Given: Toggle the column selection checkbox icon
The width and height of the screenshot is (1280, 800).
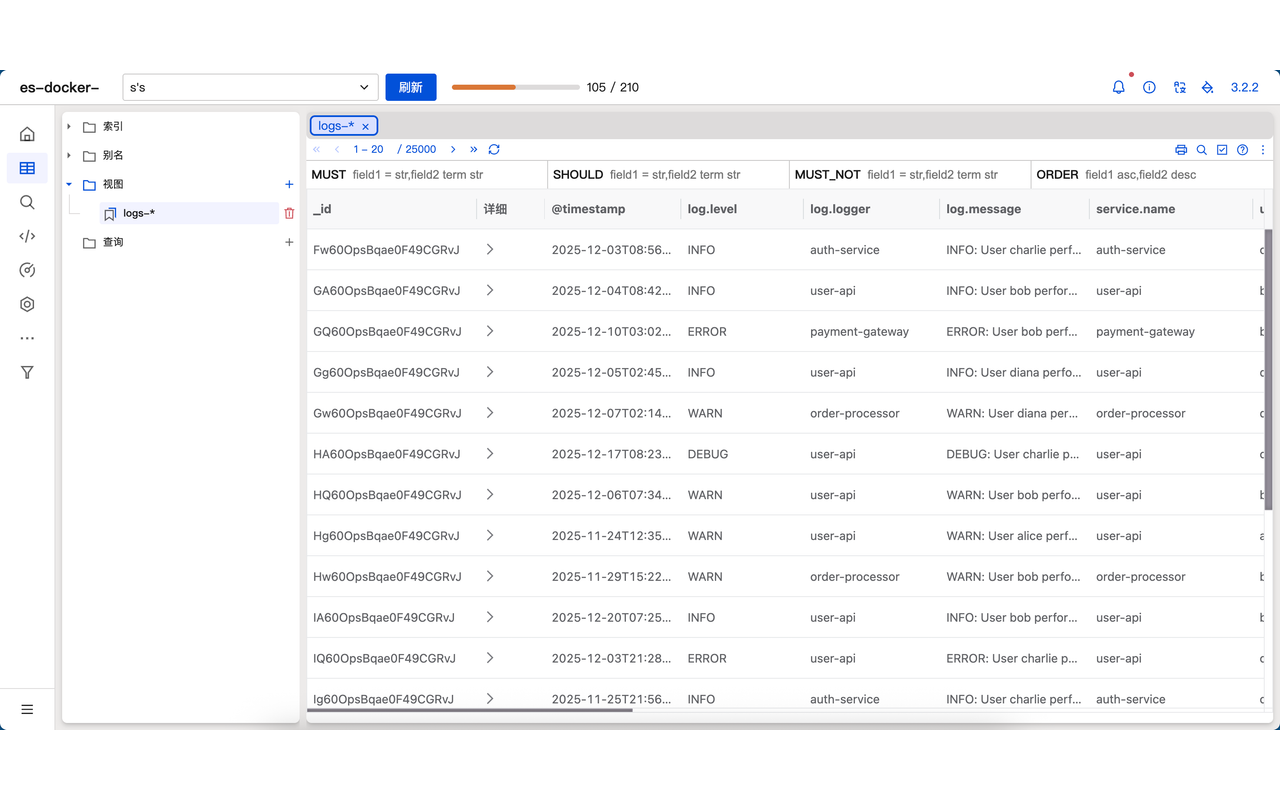Looking at the screenshot, I should 1222,148.
